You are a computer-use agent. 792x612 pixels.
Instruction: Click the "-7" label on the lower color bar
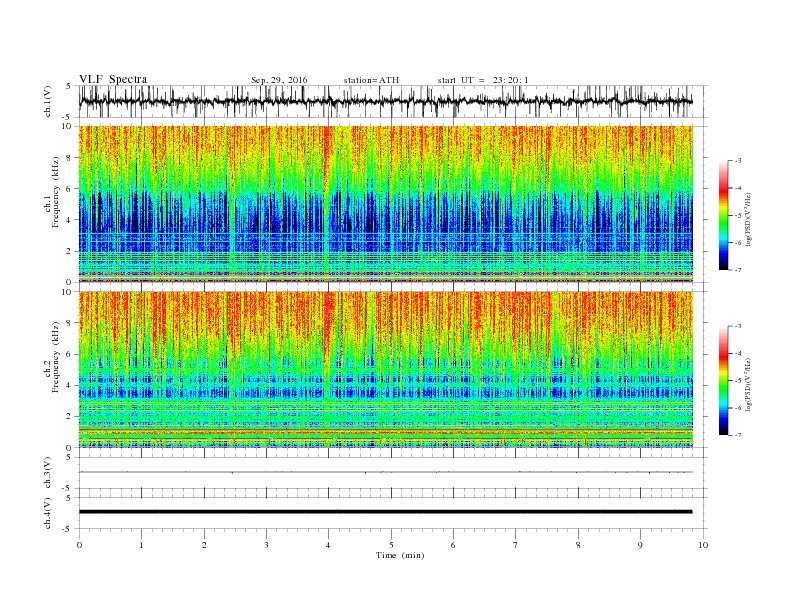[x=738, y=435]
